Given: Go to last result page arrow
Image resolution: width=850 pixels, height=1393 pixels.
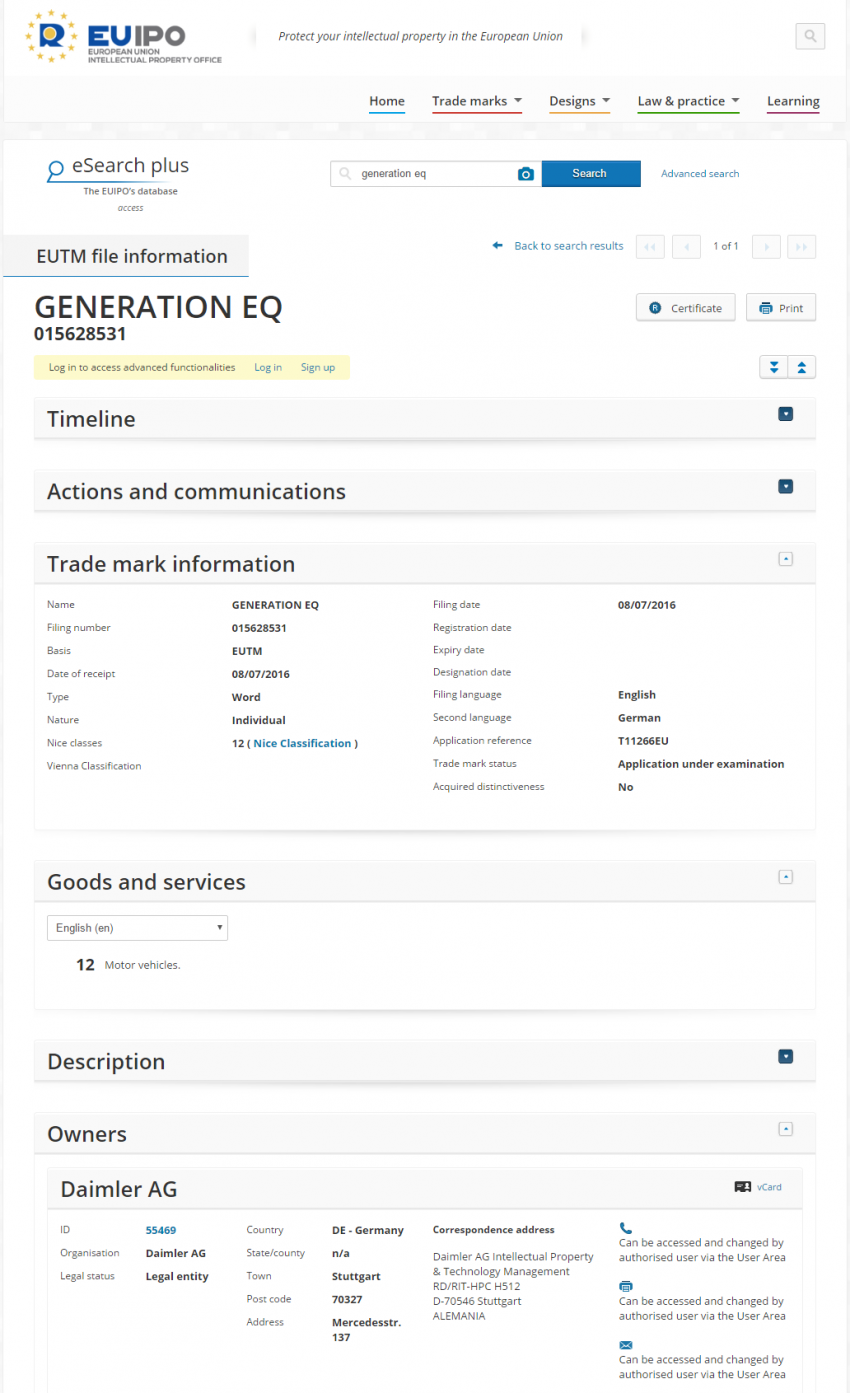Looking at the screenshot, I should (x=801, y=247).
